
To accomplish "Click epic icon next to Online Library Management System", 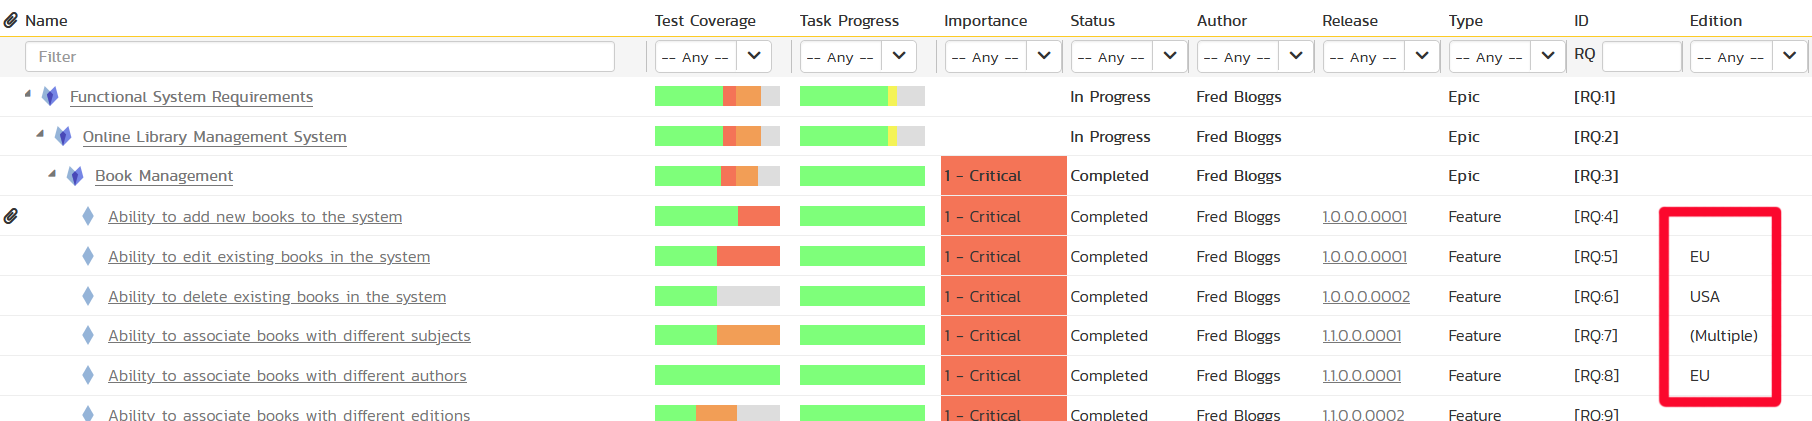I will click(x=63, y=136).
